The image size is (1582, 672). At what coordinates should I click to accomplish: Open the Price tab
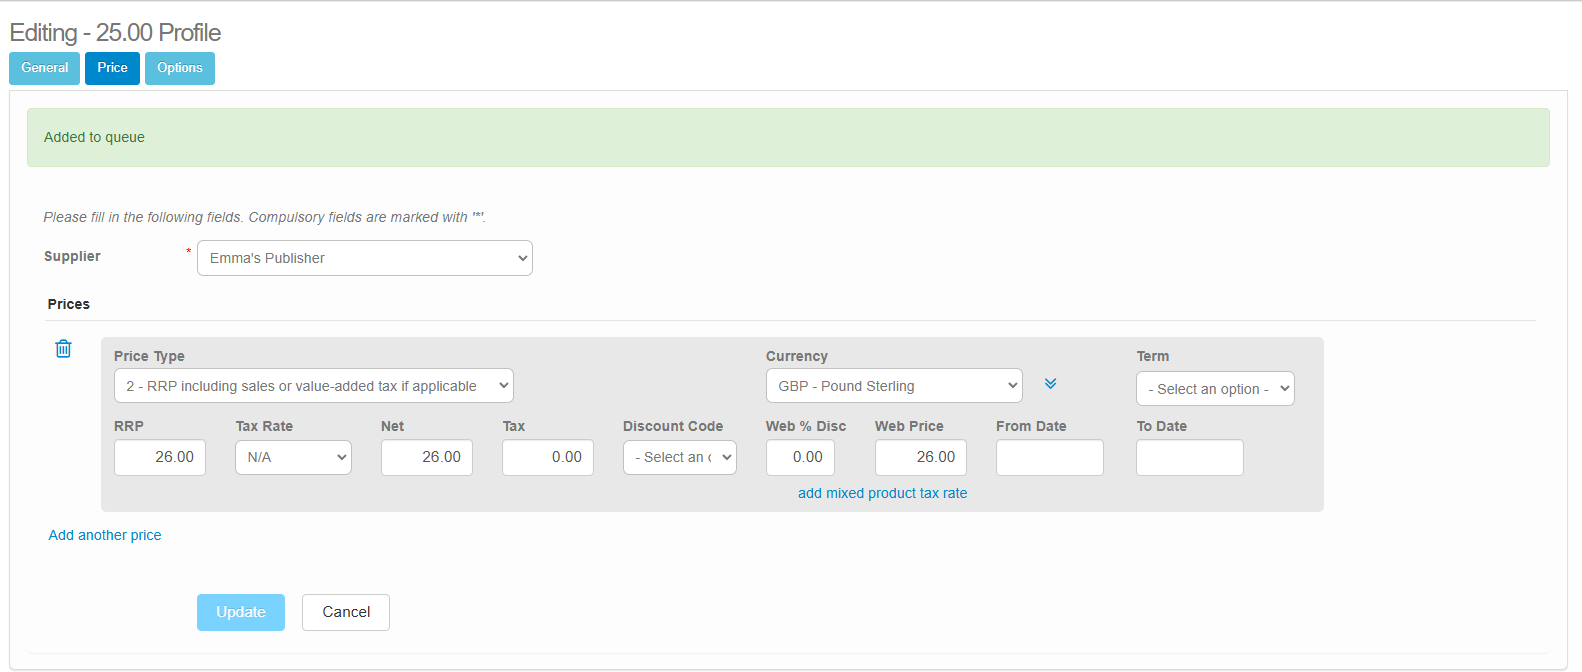pos(112,68)
